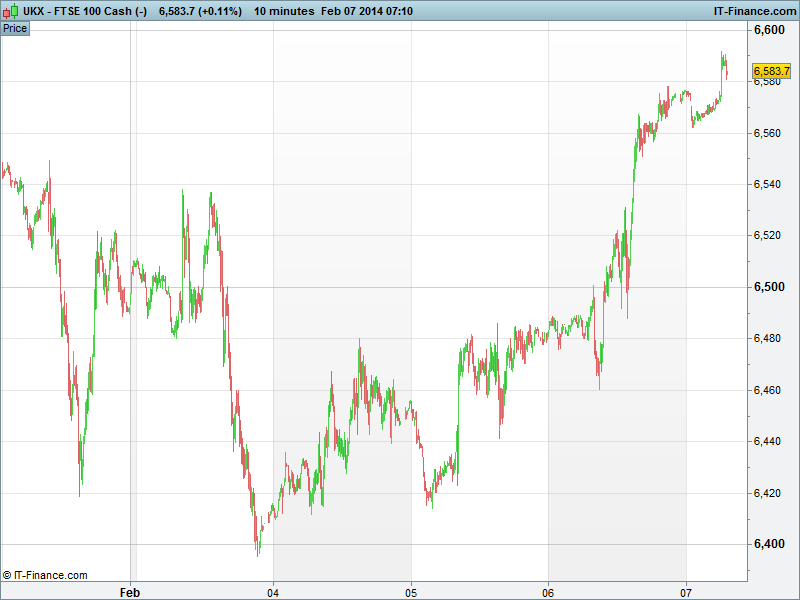Click the yellow 6,583.7 current price tag
Viewport: 800px width, 600px height.
pos(771,71)
